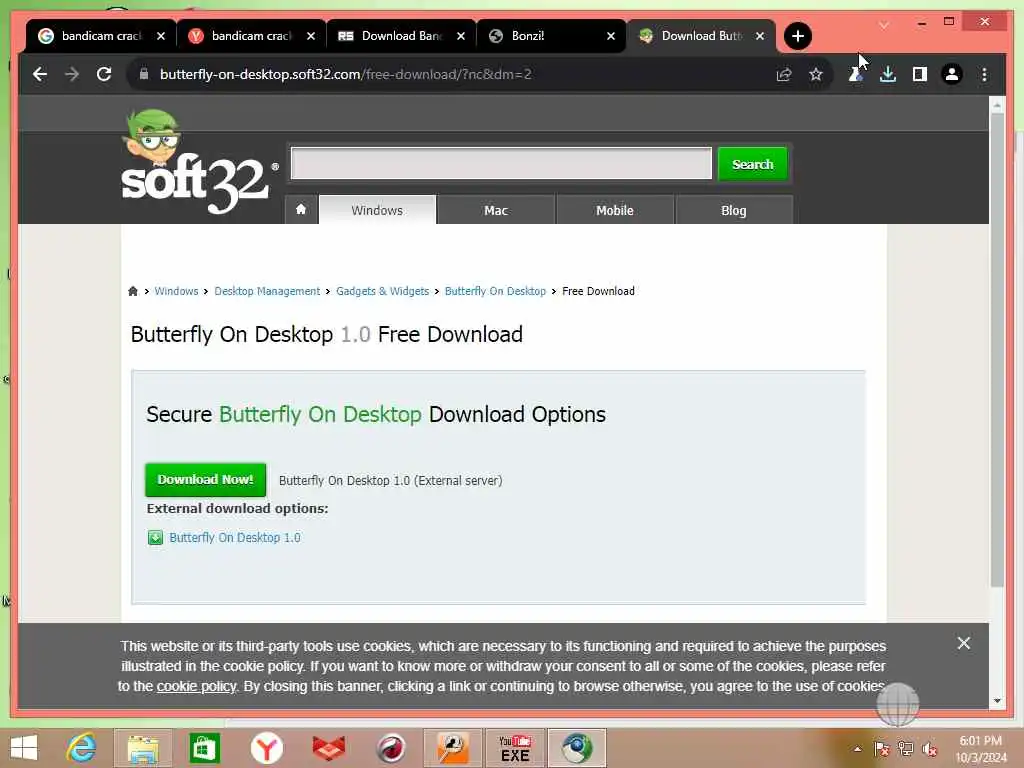The image size is (1024, 768).
Task: Open the Butterfly On Desktop 1.0 external link
Action: pyautogui.click(x=235, y=537)
